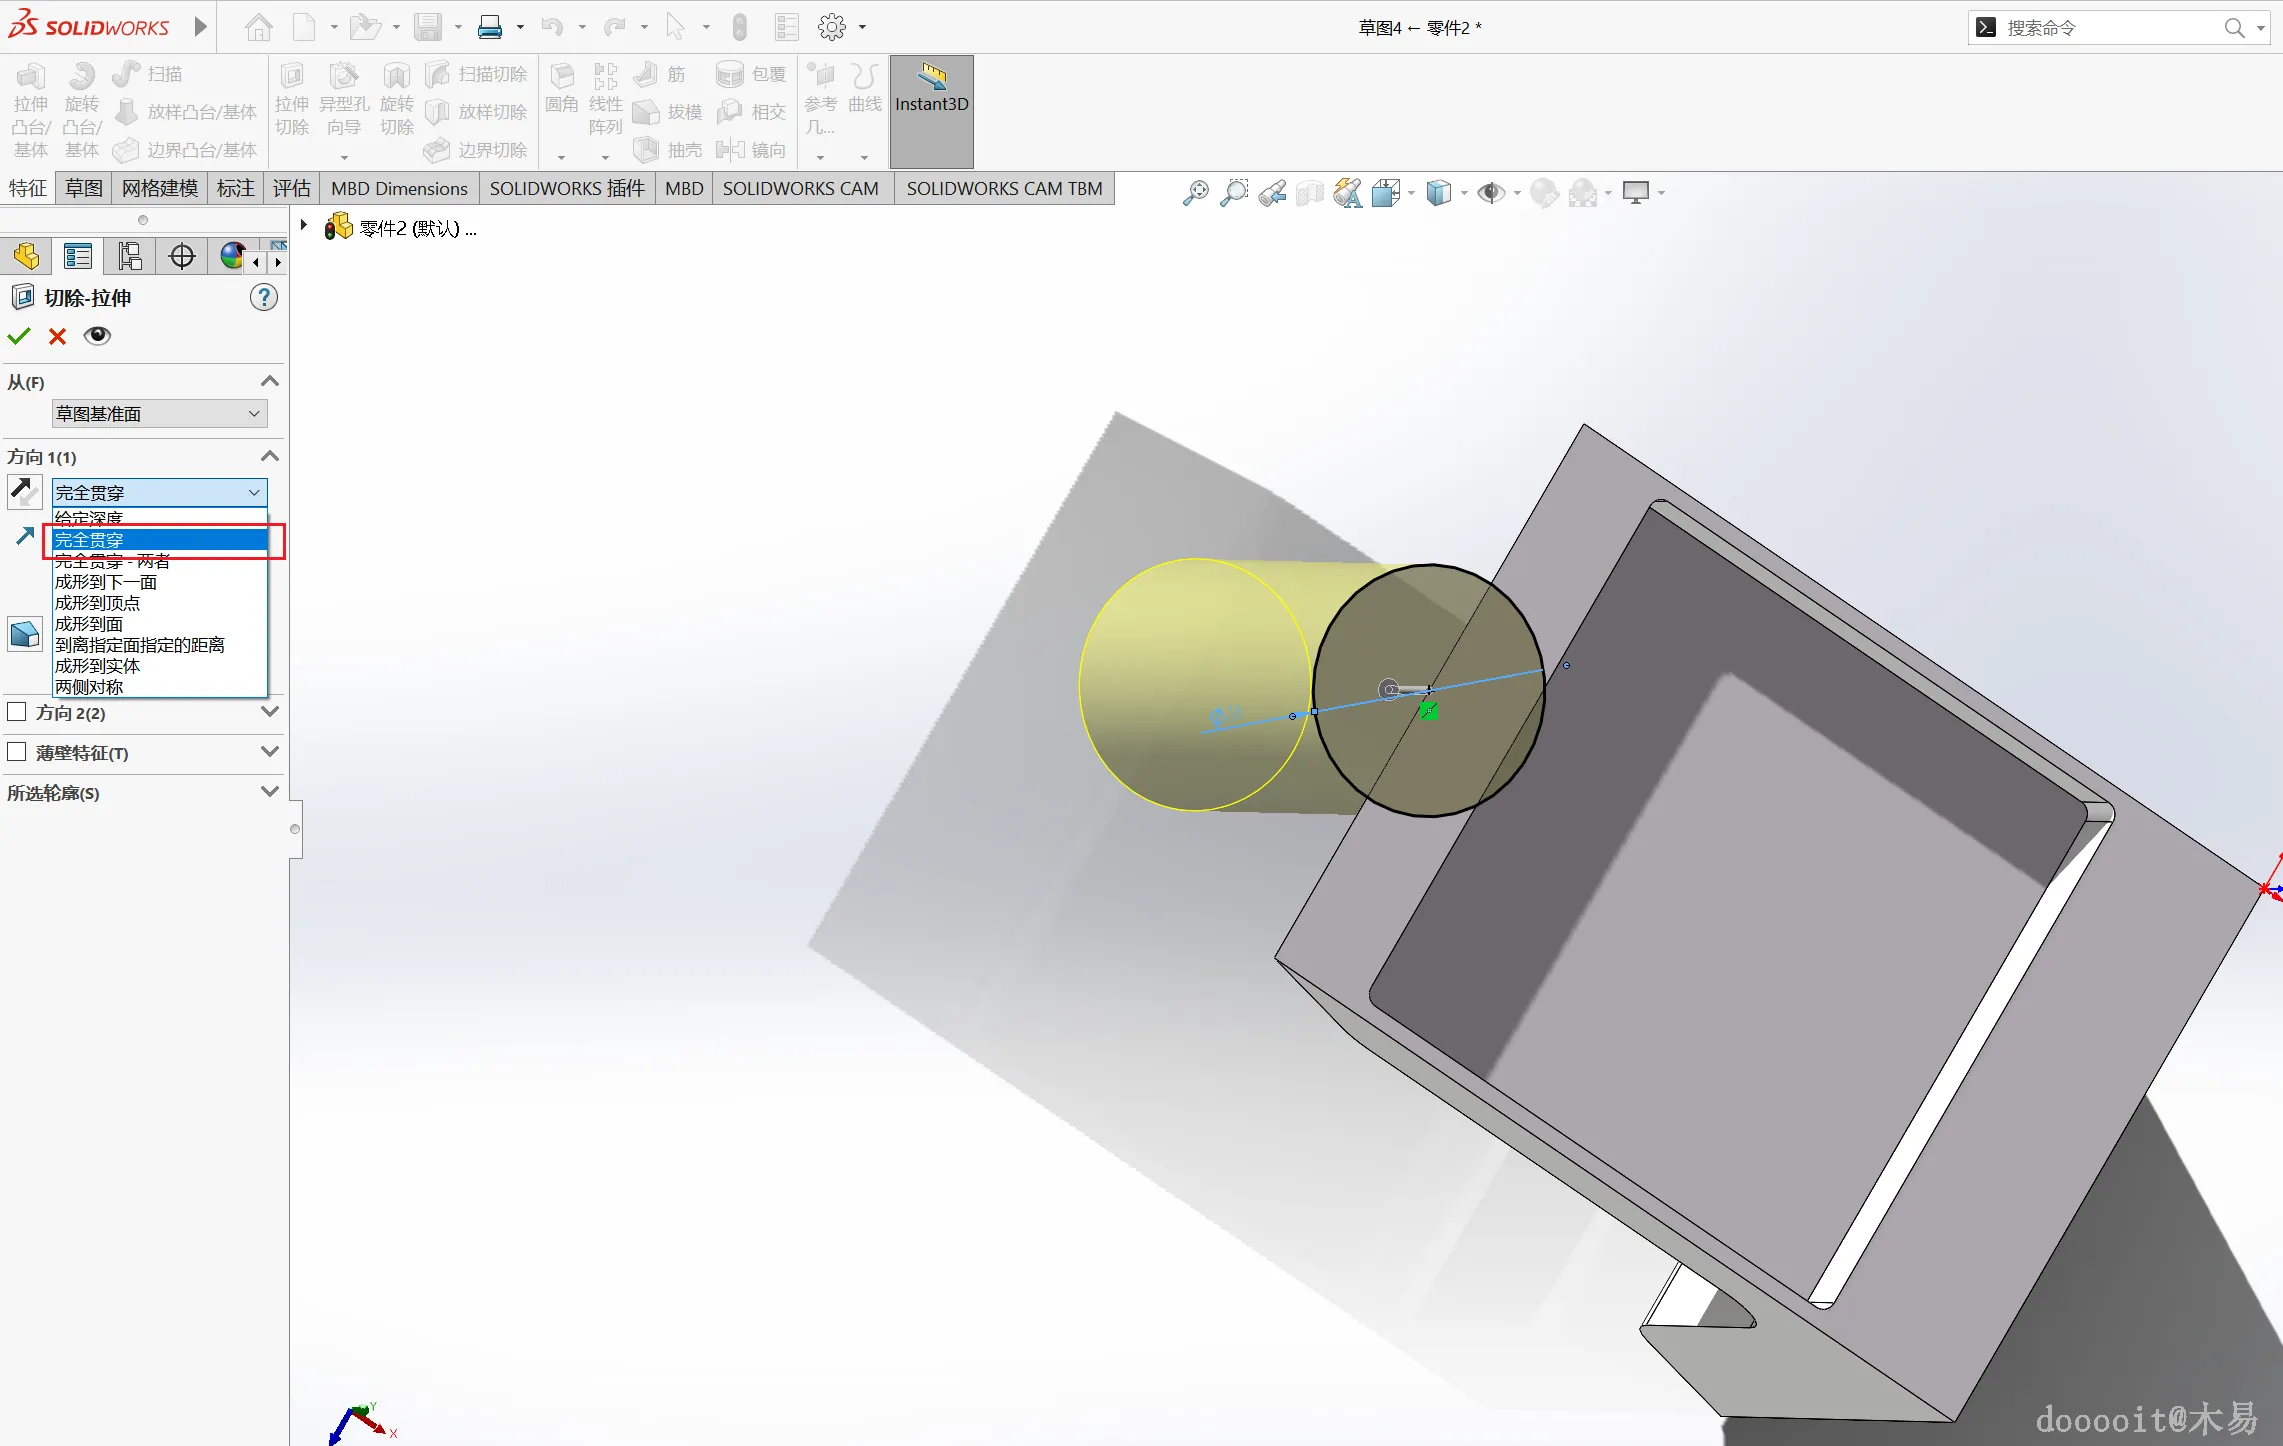Screen dimensions: 2283x1446
Task: Switch to the 草图 tab
Action: point(84,188)
